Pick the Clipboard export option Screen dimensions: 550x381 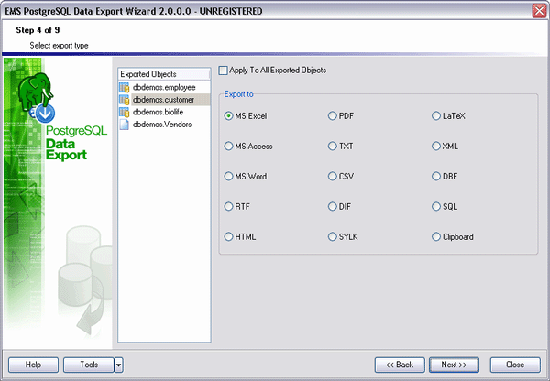[x=436, y=237]
